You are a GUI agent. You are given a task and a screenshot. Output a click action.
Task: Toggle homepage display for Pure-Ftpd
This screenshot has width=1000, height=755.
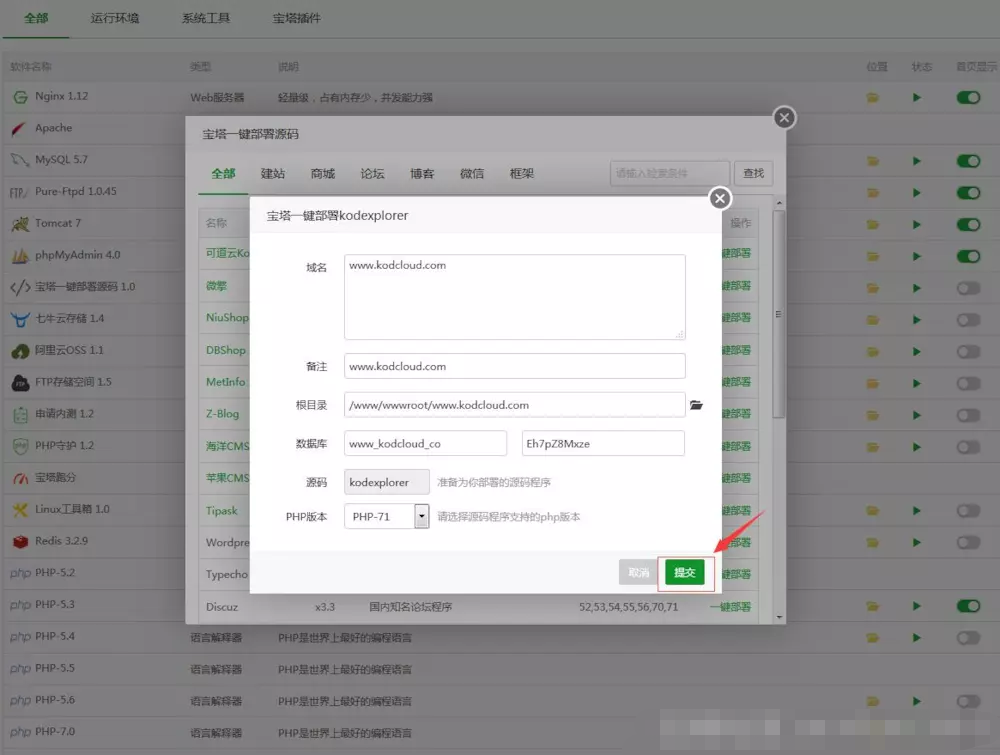(968, 193)
